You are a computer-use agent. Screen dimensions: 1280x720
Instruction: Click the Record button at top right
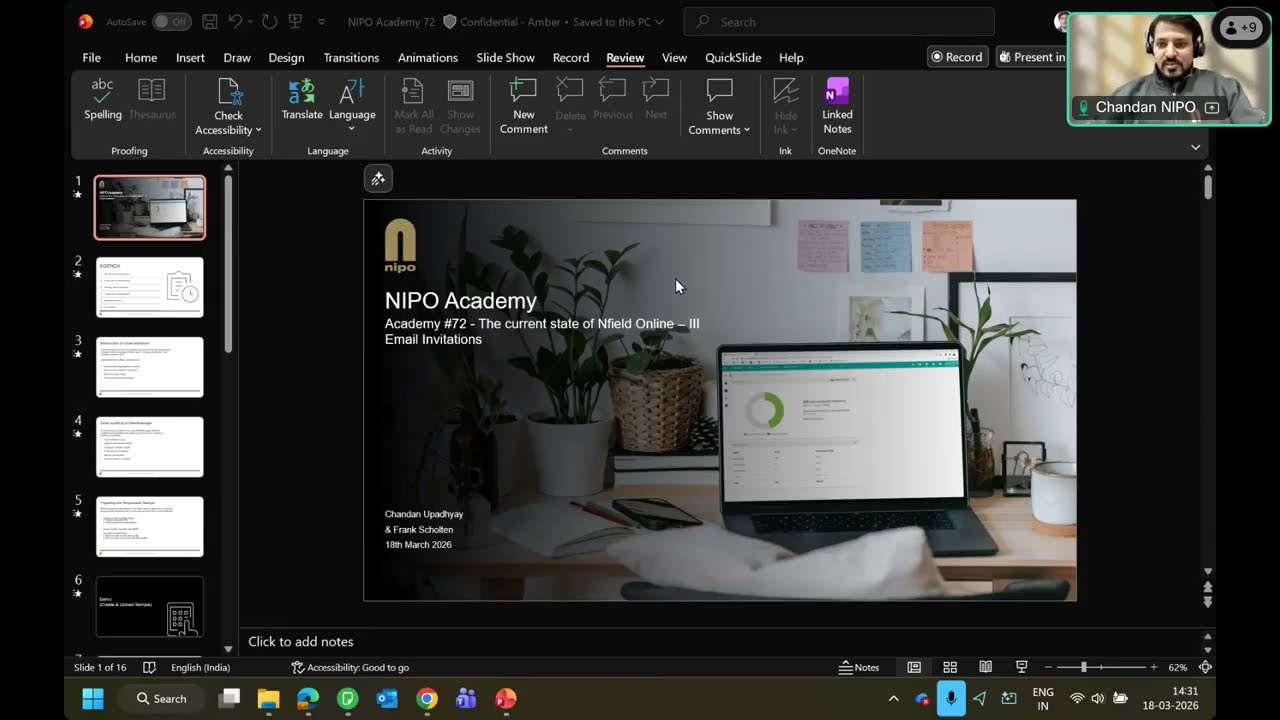click(x=957, y=57)
